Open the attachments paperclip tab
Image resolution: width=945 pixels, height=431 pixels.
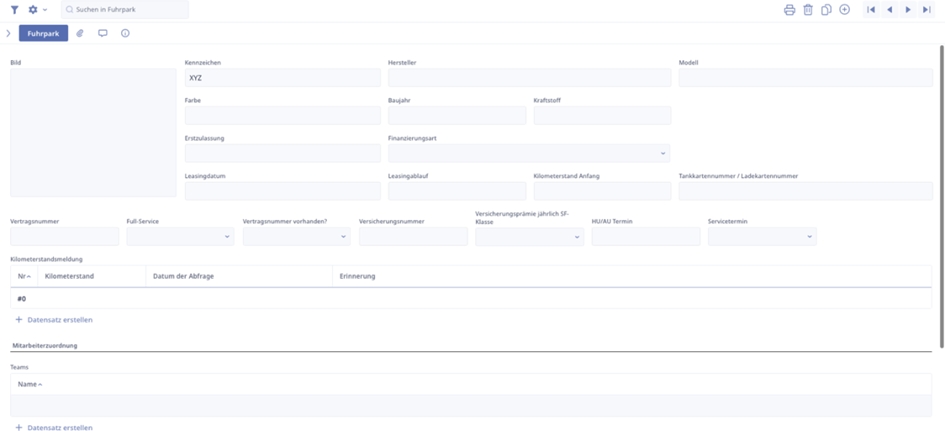click(x=81, y=33)
